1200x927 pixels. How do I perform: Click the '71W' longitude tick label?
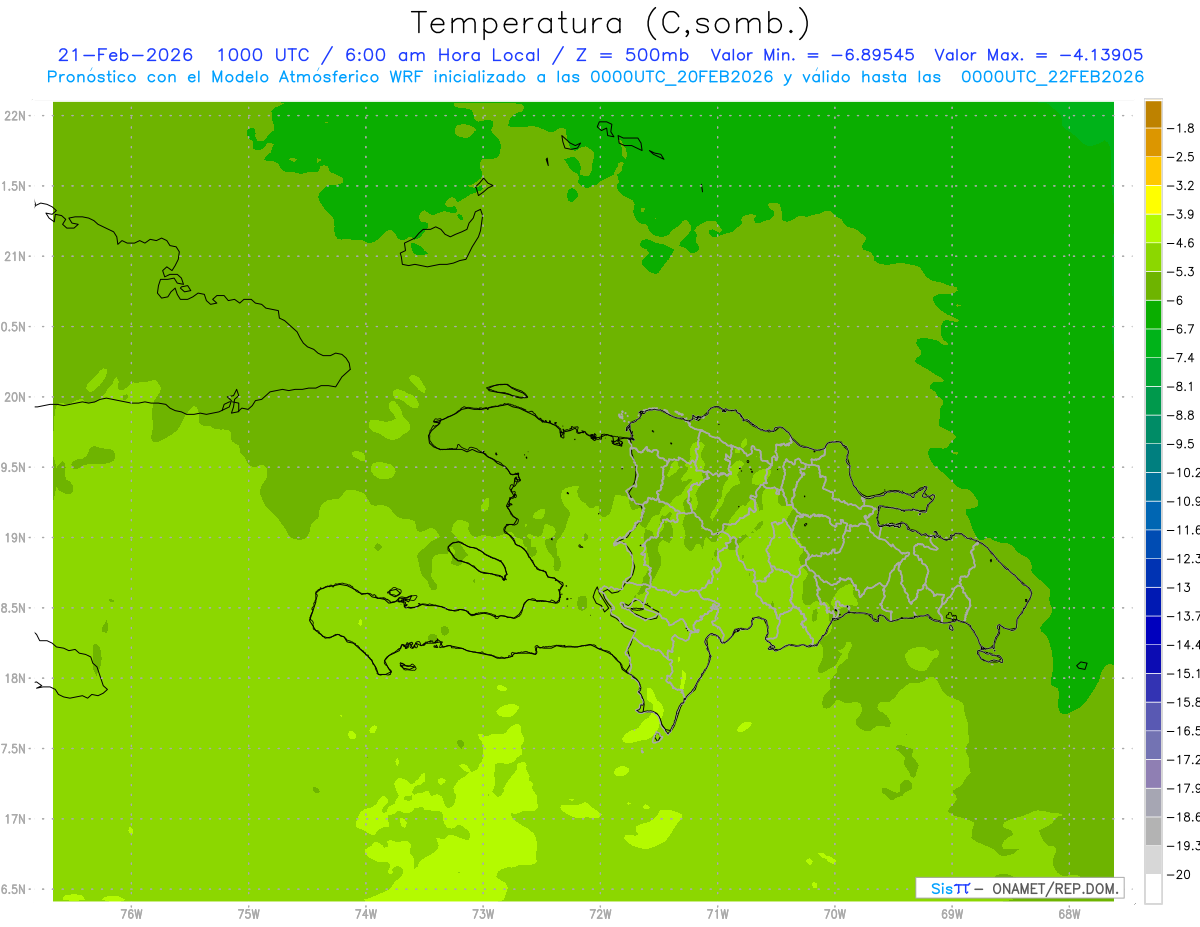click(x=717, y=912)
